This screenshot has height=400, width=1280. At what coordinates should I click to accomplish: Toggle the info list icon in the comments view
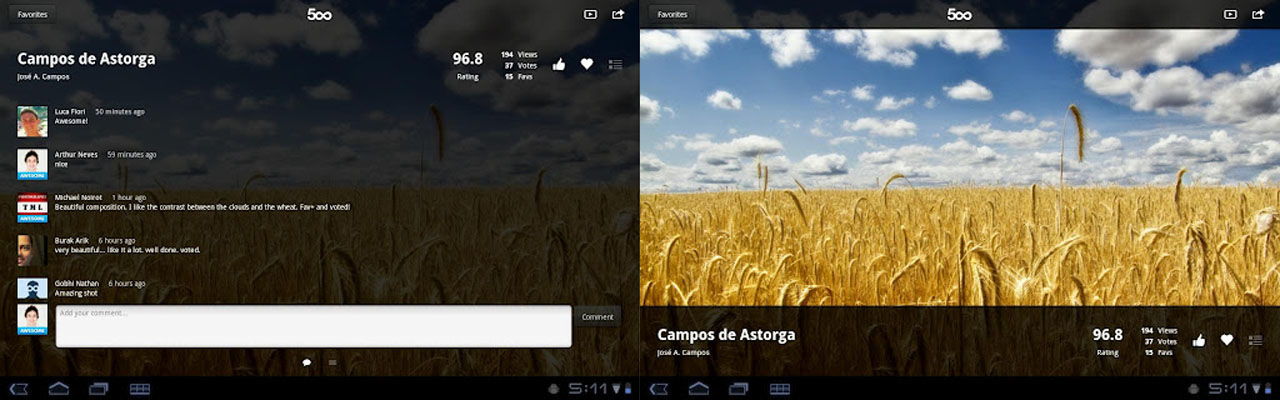pyautogui.click(x=615, y=64)
